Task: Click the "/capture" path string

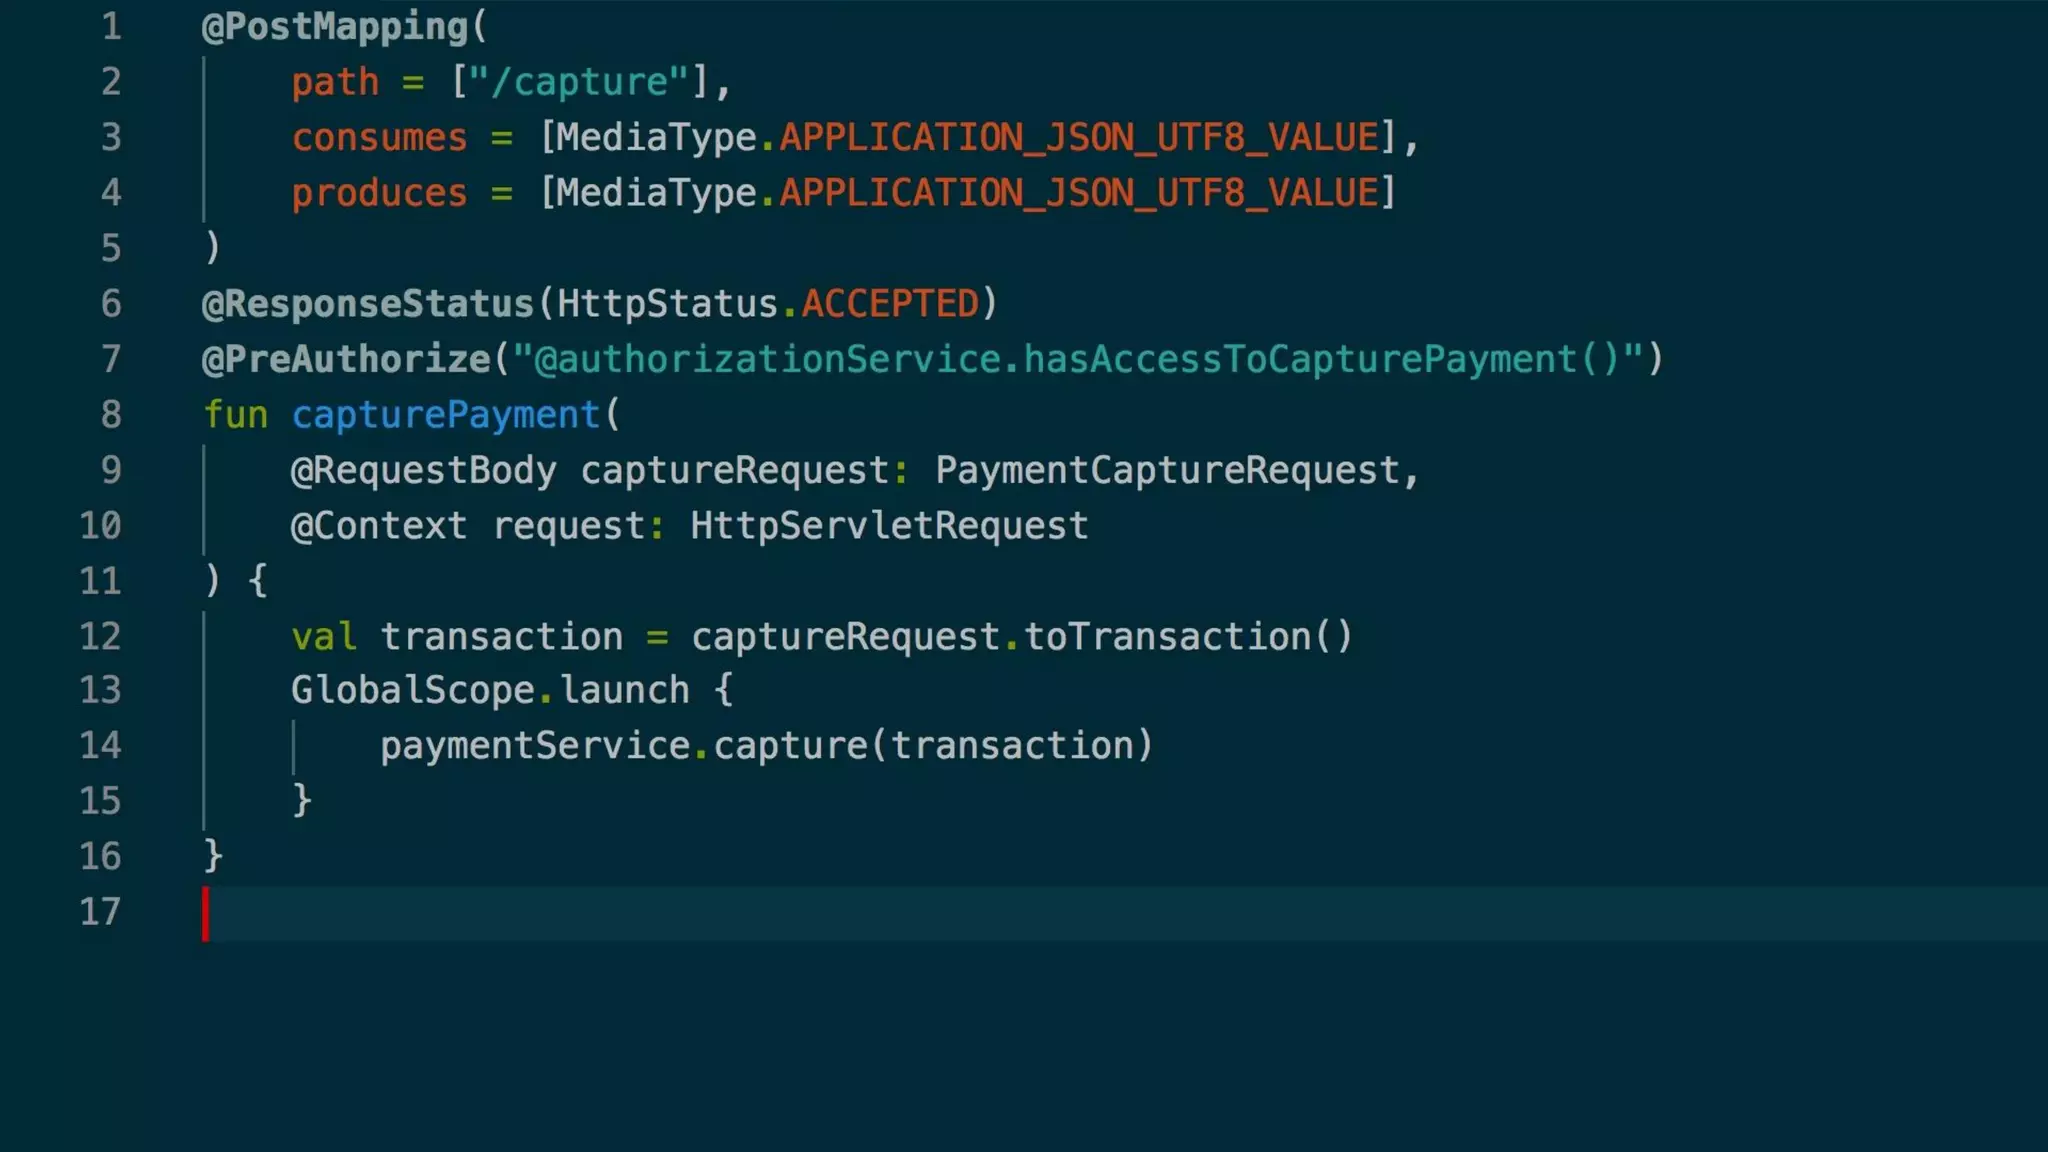Action: [578, 82]
